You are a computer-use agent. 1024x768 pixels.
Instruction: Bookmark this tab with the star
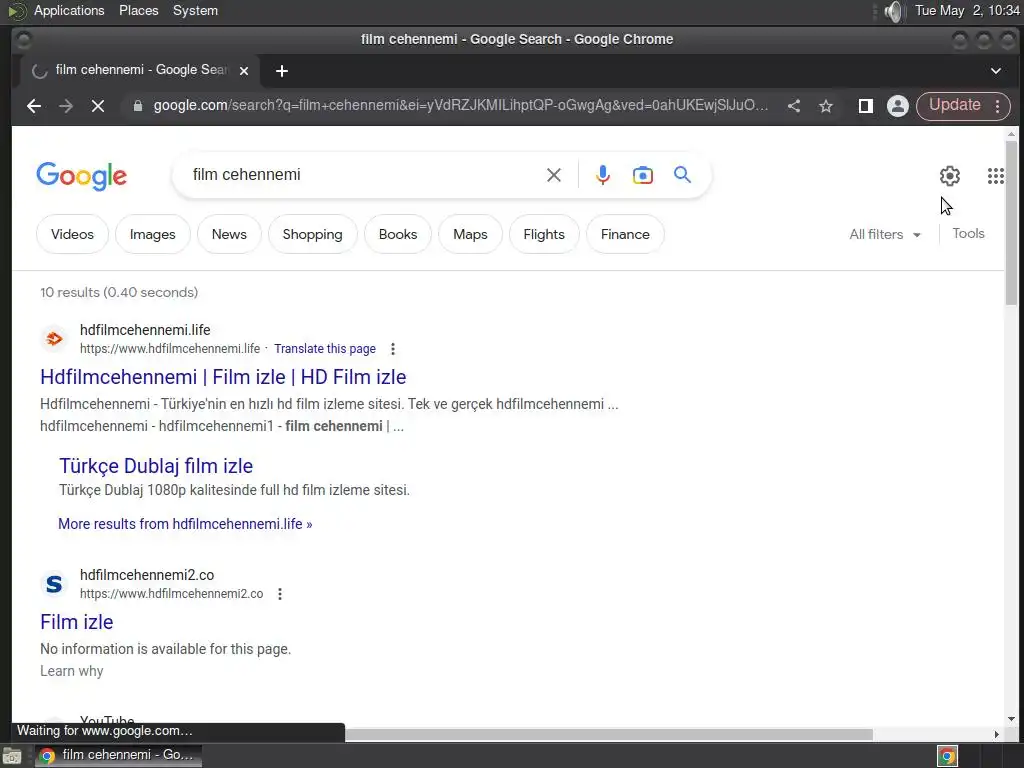point(826,106)
